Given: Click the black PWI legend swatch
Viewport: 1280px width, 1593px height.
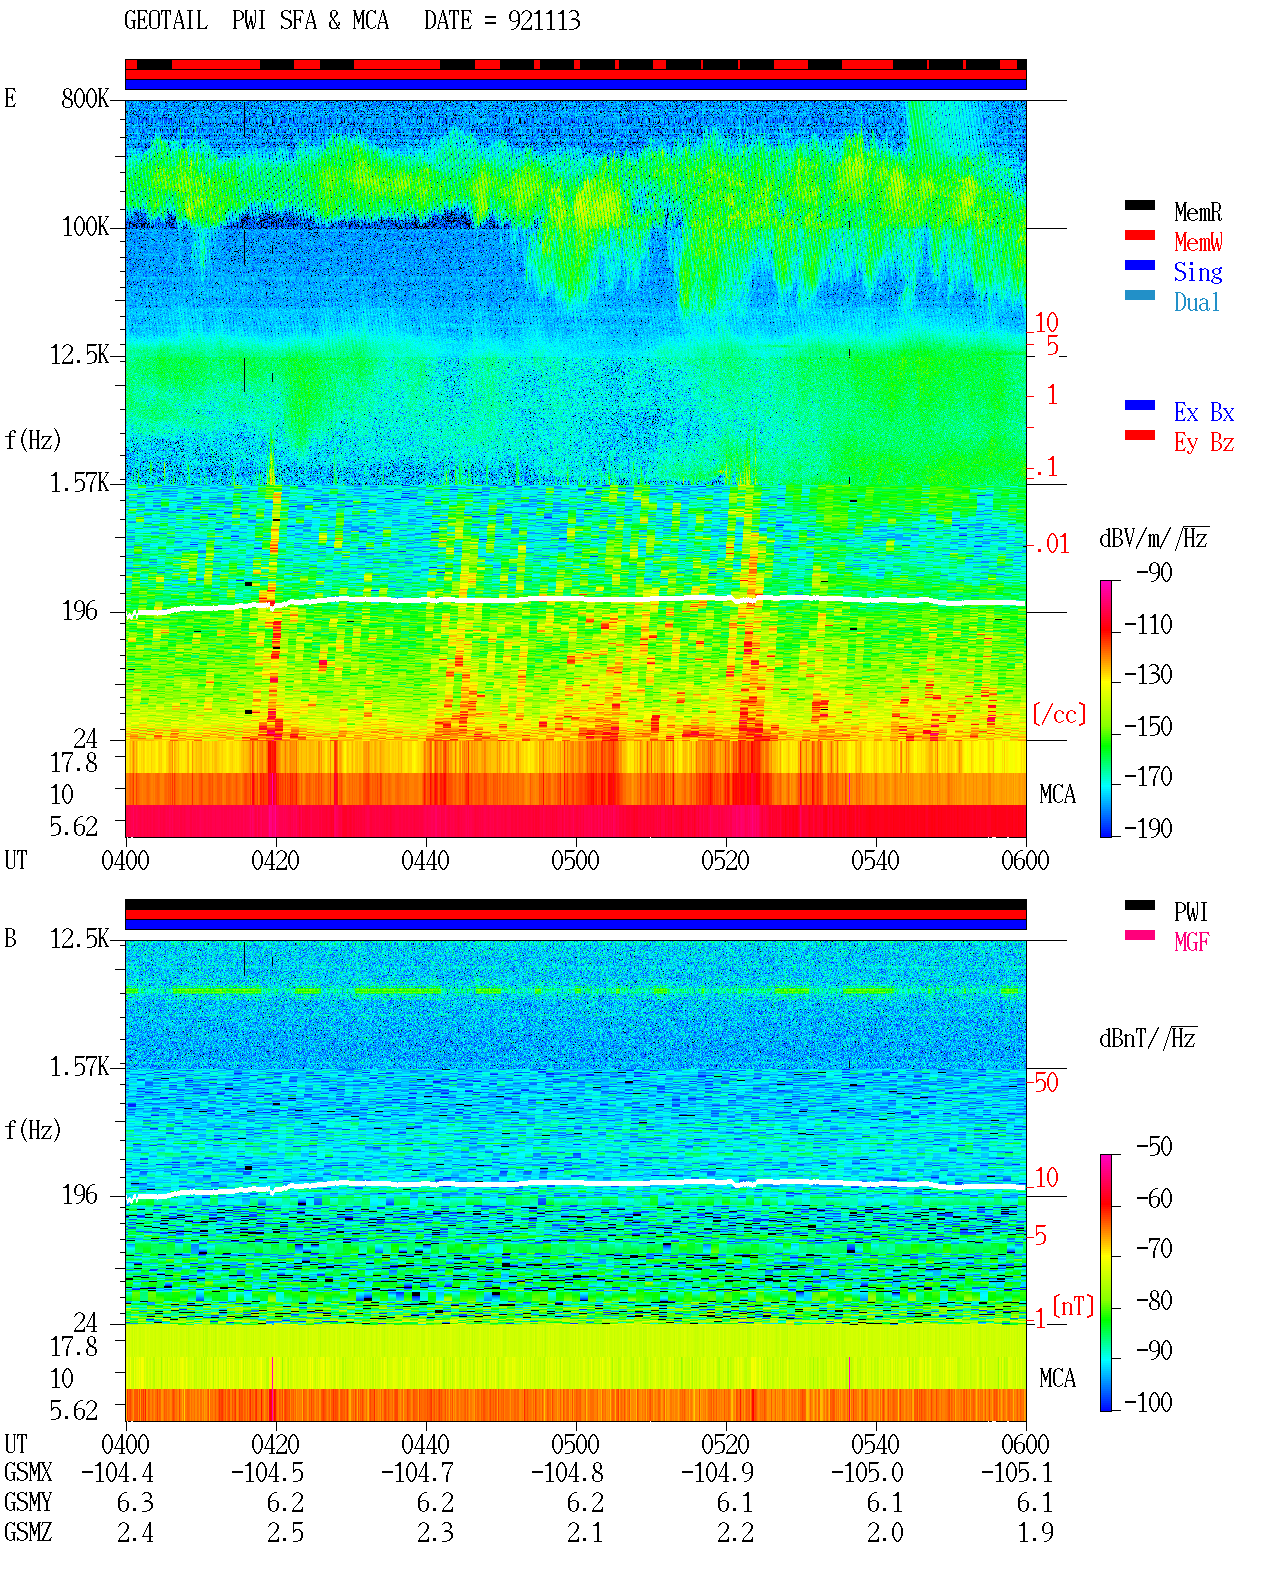Looking at the screenshot, I should (1140, 906).
